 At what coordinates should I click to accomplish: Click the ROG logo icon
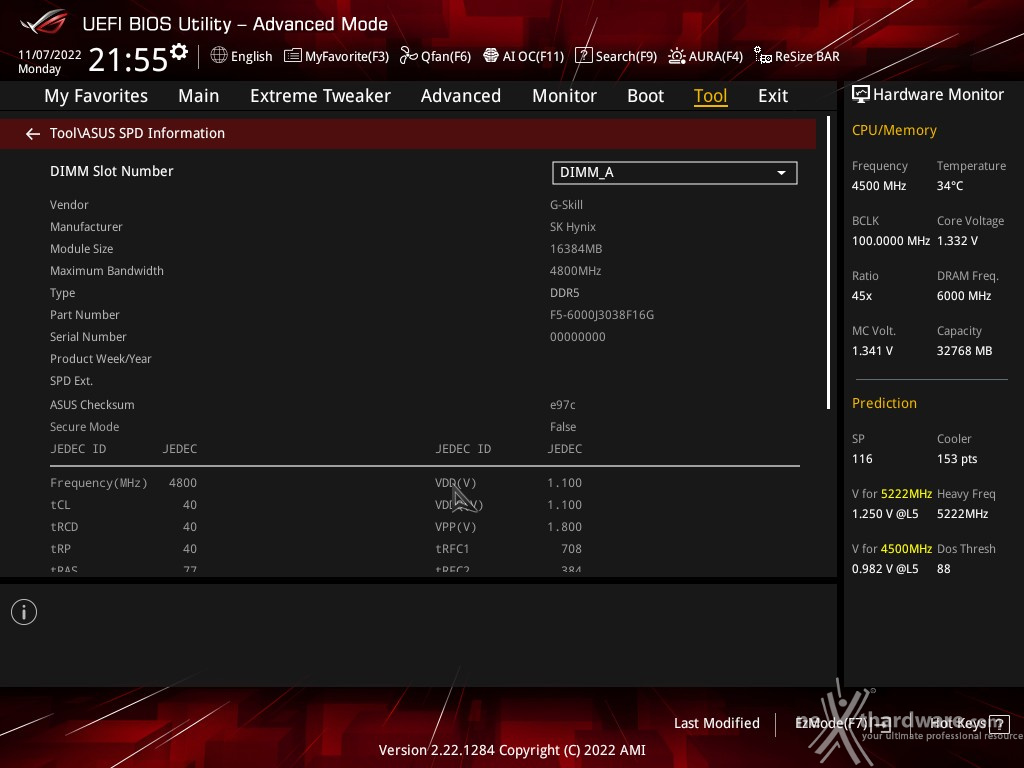click(44, 22)
